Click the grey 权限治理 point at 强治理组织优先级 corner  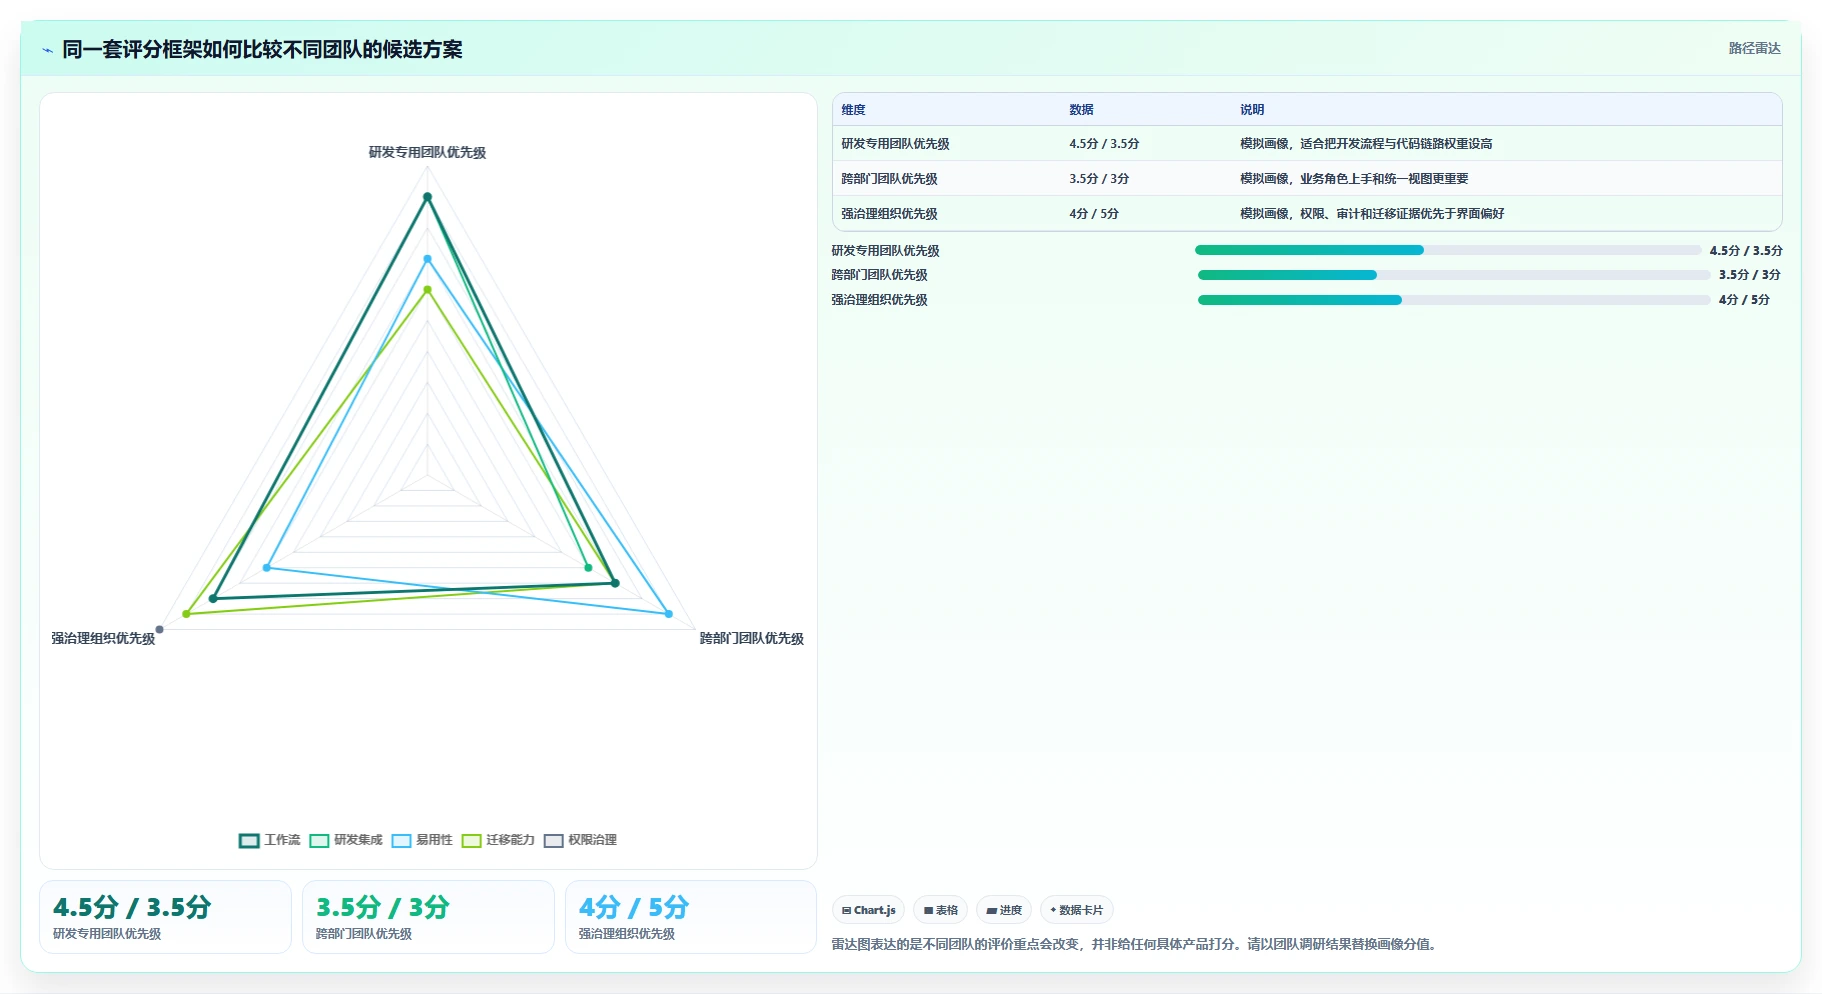click(x=159, y=630)
